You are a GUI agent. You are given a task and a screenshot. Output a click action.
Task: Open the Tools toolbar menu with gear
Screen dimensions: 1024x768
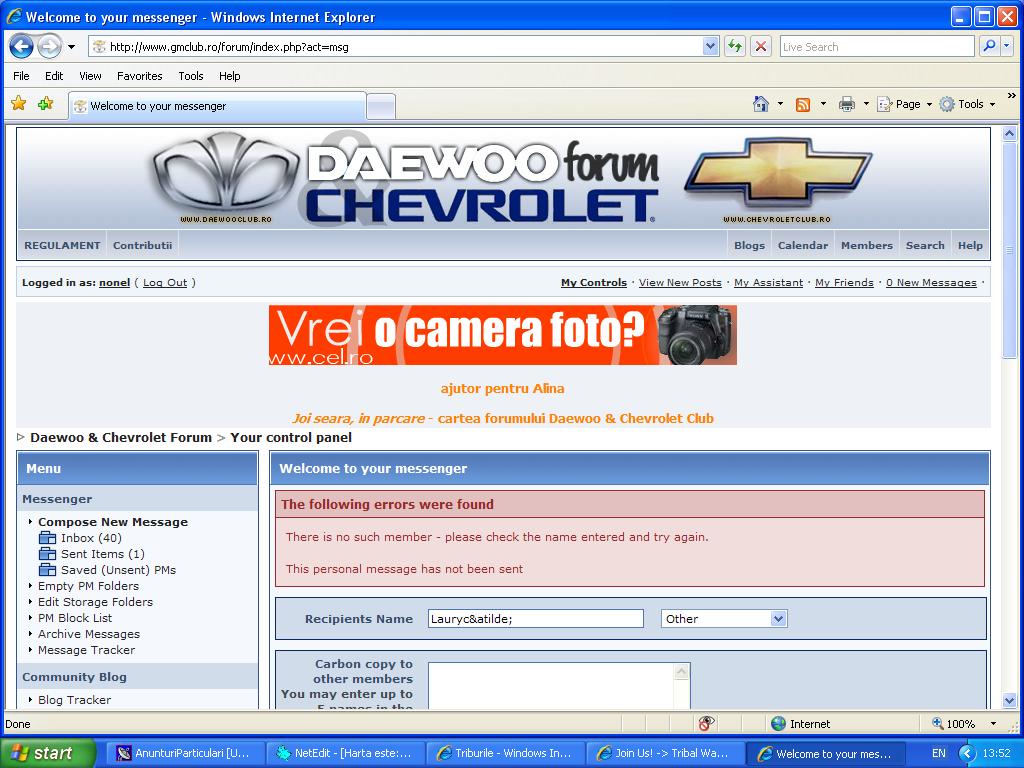967,104
